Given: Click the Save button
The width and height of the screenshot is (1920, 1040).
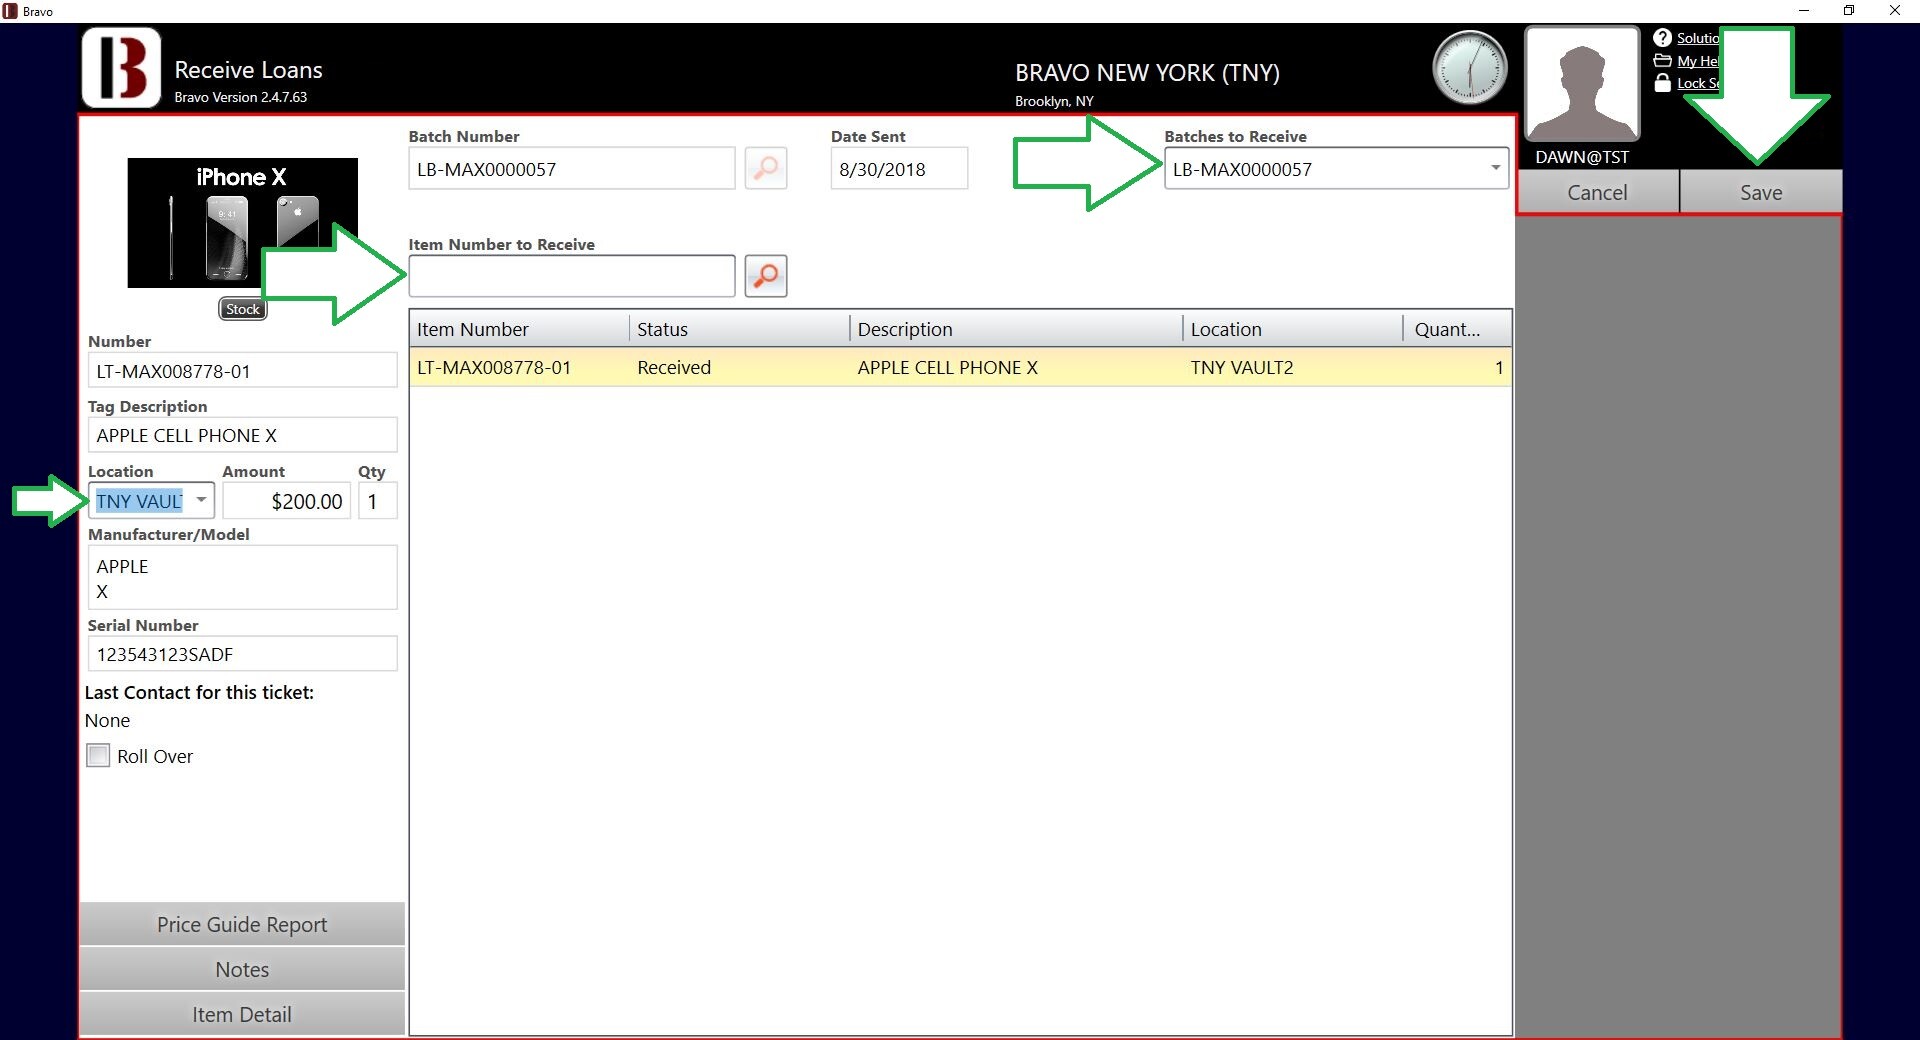Looking at the screenshot, I should [x=1760, y=192].
